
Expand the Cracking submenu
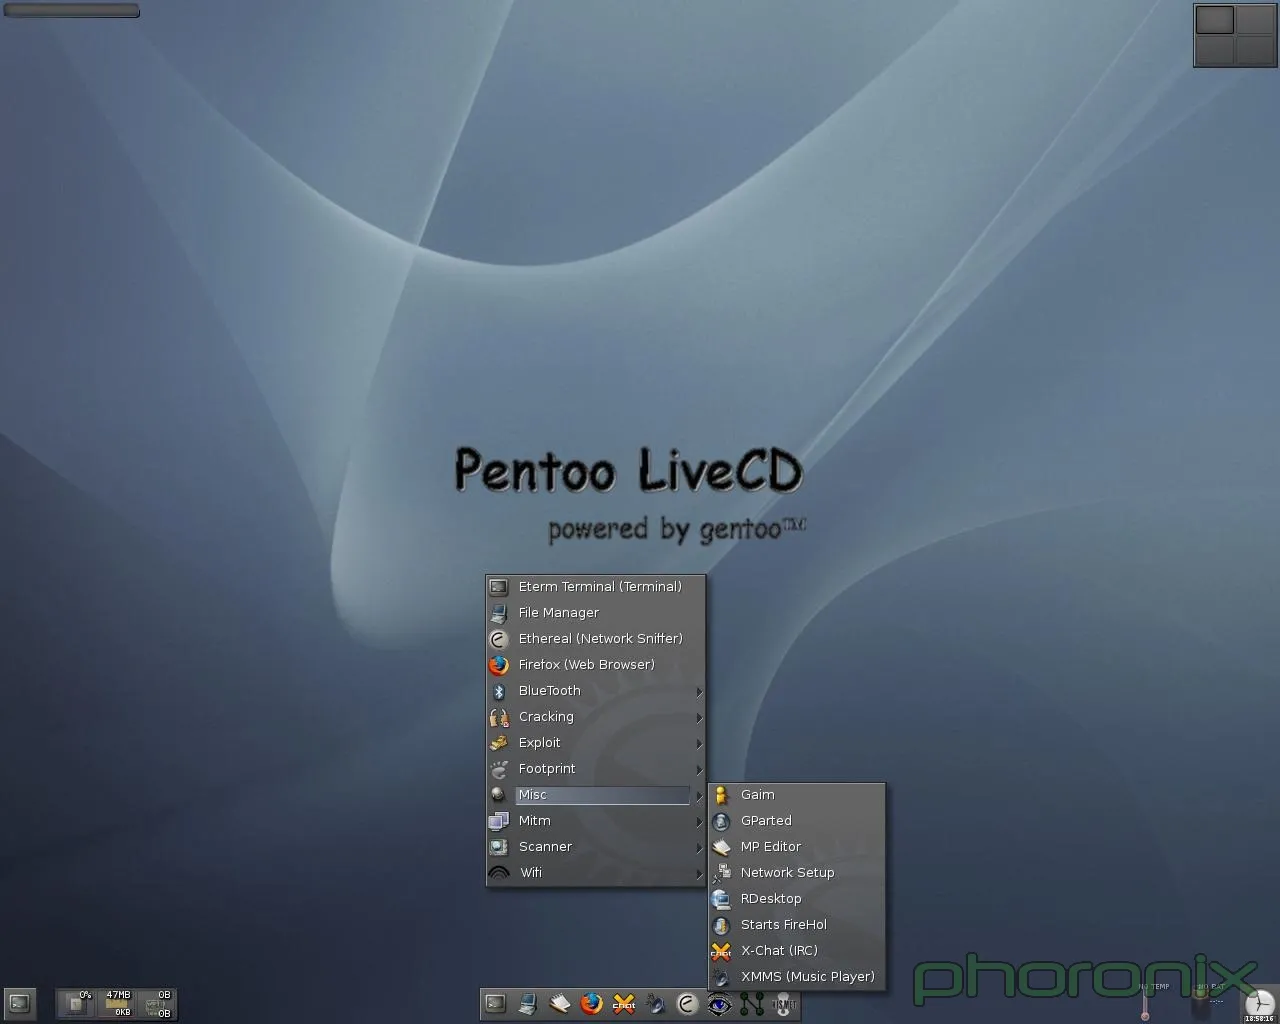click(x=596, y=717)
